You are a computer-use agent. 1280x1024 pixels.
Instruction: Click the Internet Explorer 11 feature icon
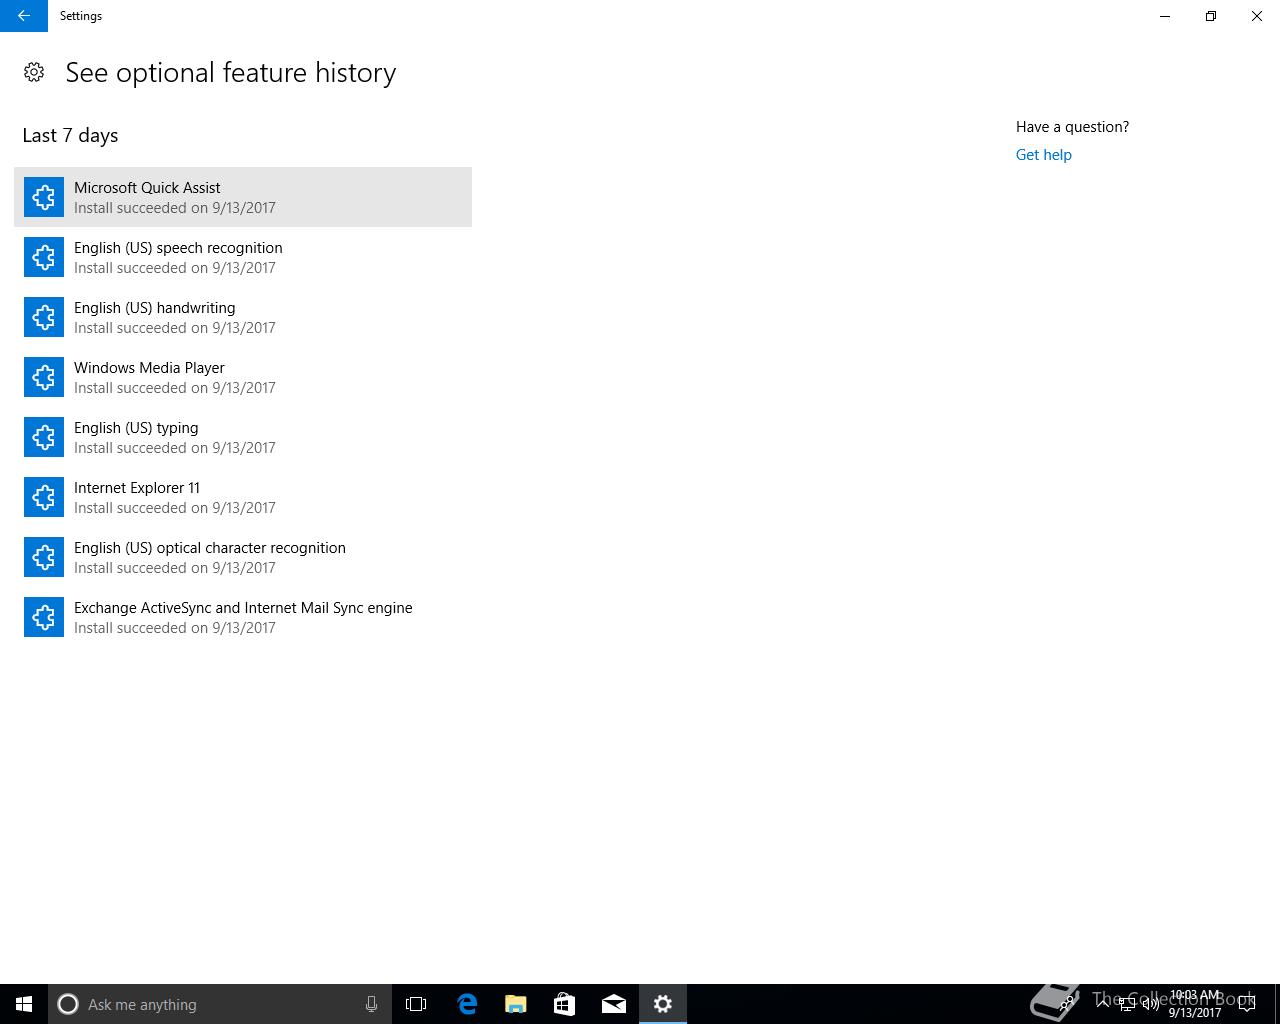pos(44,497)
